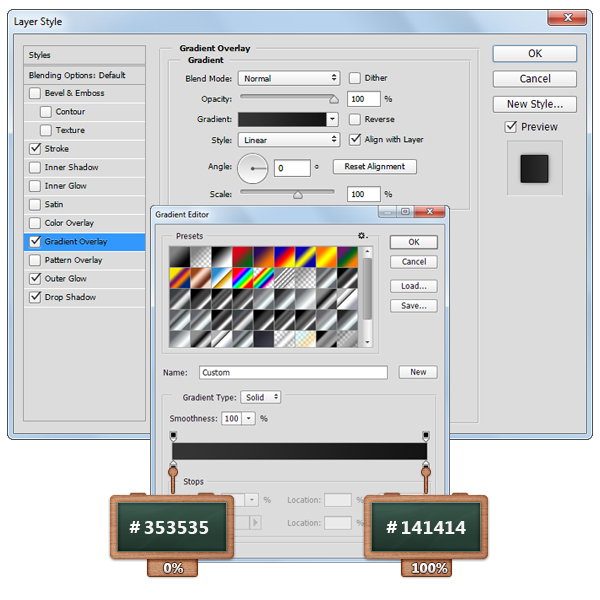Click the gradient Name text field

pyautogui.click(x=293, y=372)
